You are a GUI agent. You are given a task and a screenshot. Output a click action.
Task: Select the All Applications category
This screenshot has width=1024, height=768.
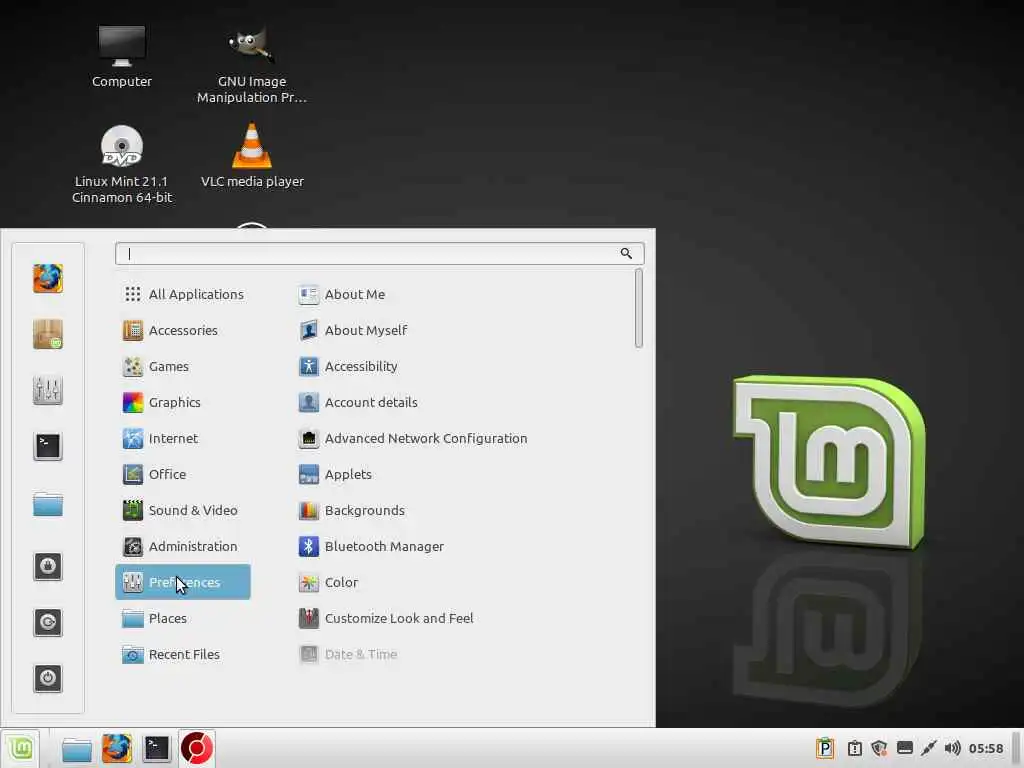[183, 295]
